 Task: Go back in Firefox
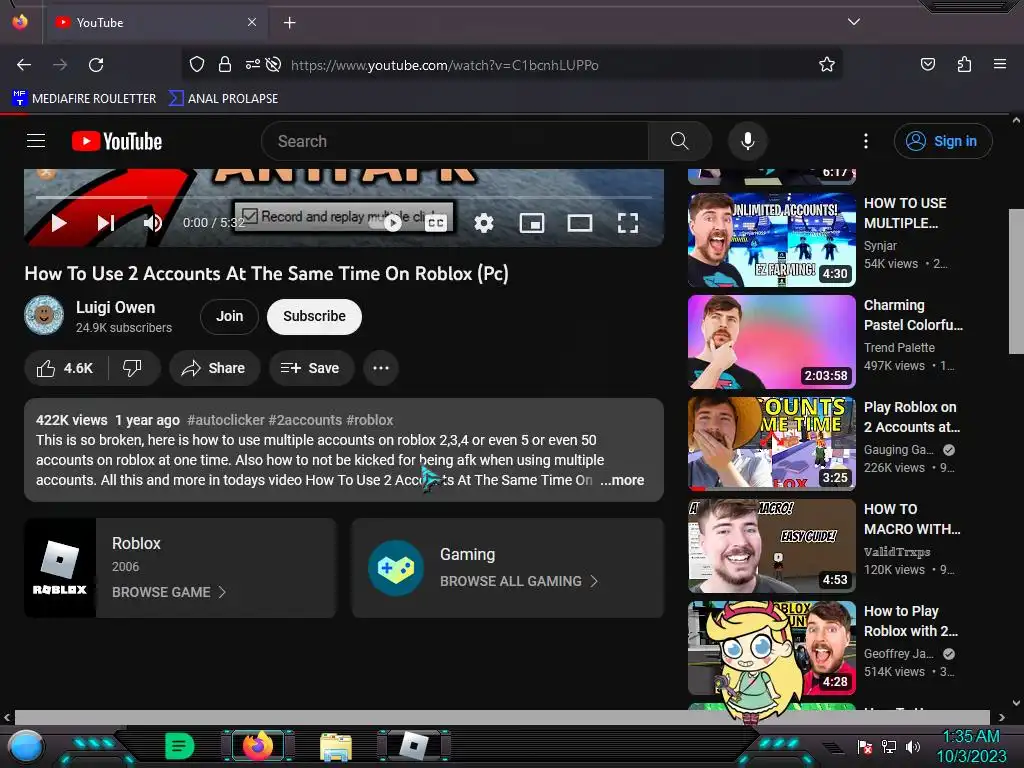24,65
